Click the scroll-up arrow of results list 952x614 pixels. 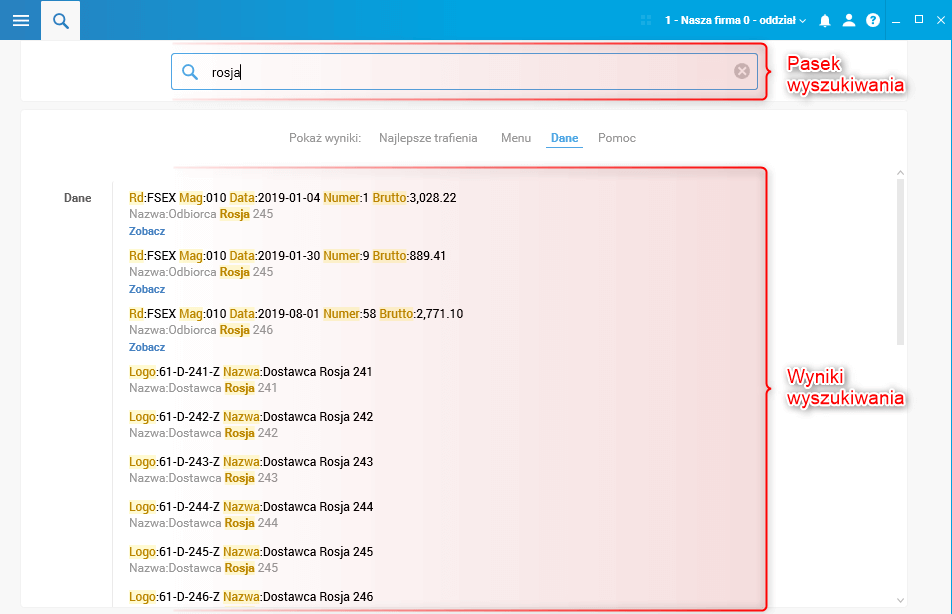(900, 173)
